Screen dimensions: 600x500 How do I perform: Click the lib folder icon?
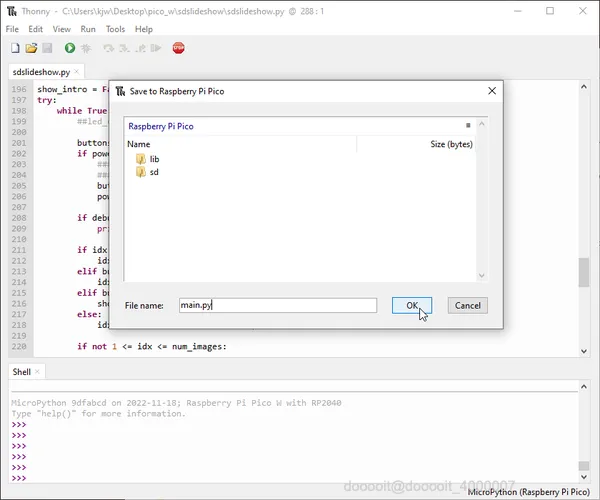tap(140, 159)
